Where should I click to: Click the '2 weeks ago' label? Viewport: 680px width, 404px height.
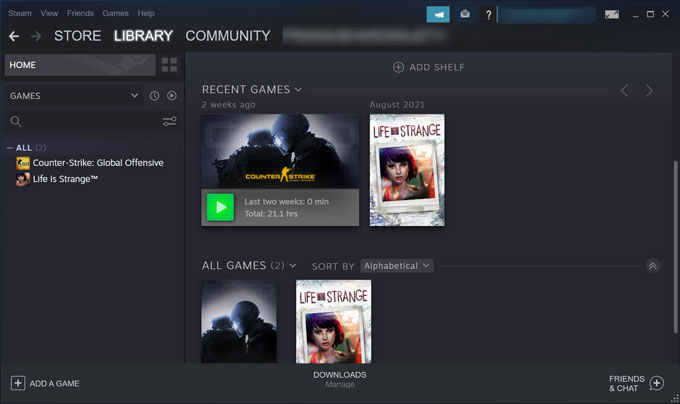tap(228, 104)
